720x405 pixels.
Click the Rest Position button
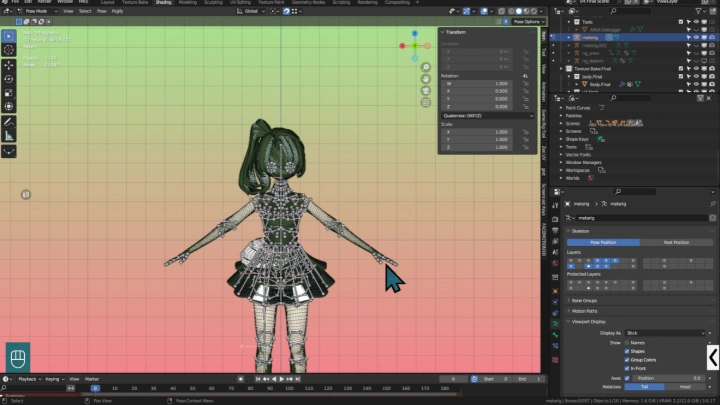677,242
